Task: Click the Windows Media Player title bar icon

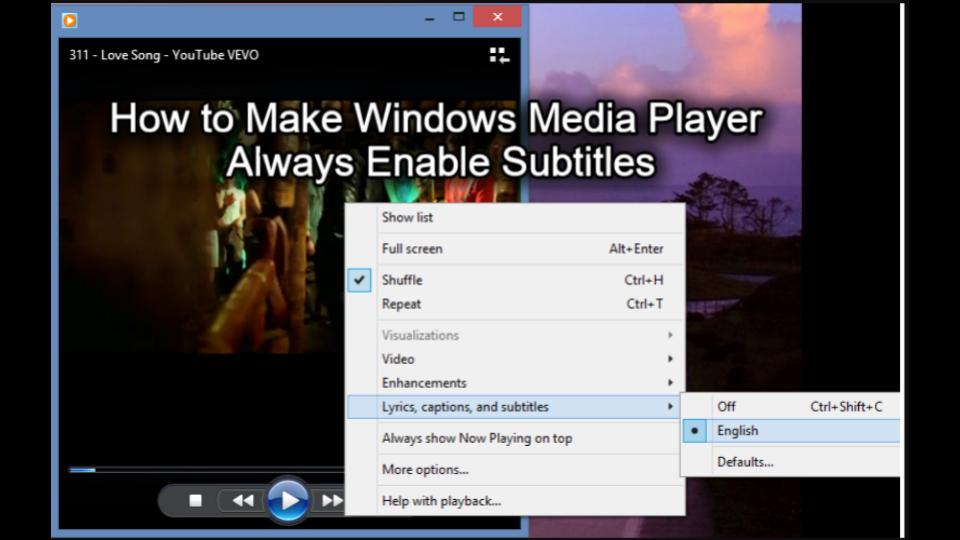Action: pyautogui.click(x=70, y=19)
